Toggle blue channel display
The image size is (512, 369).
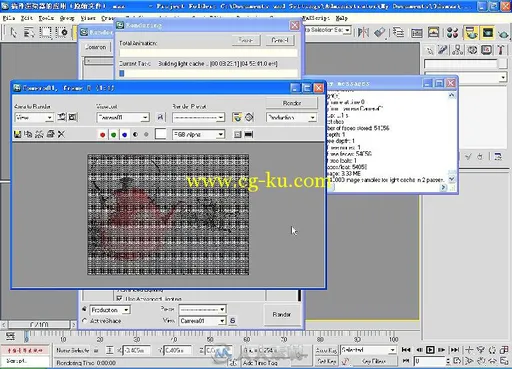click(x=125, y=135)
